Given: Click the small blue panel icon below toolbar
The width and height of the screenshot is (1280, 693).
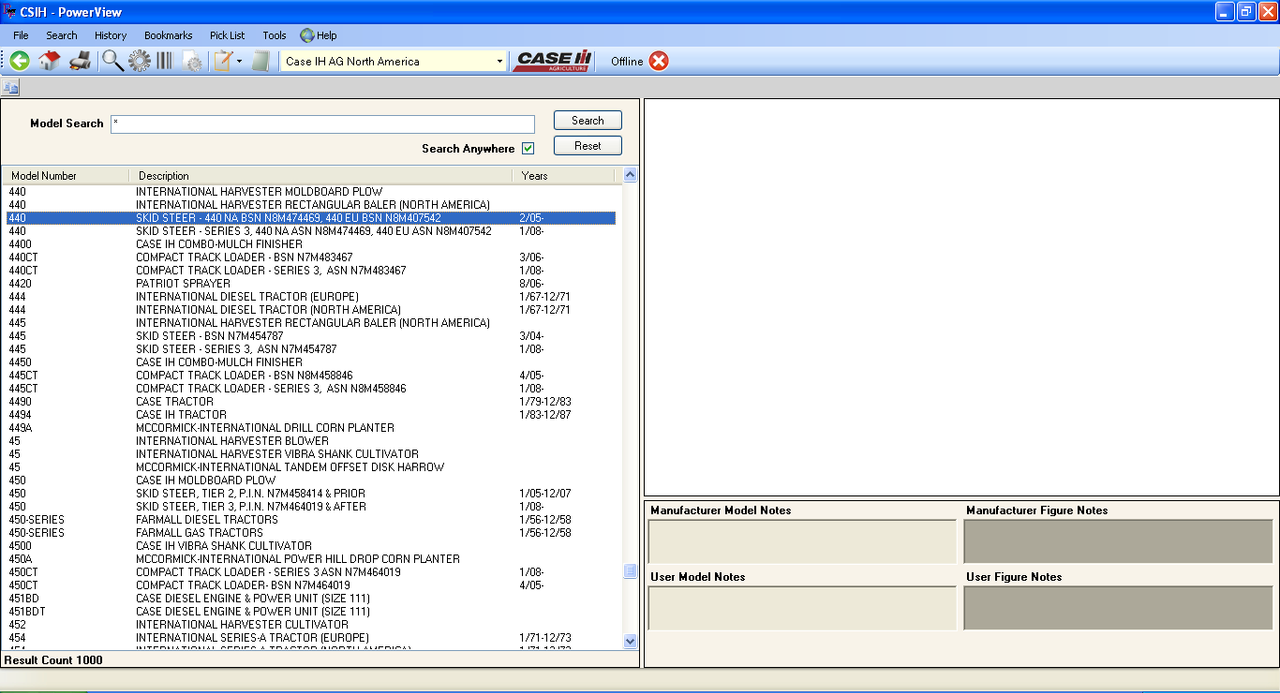Looking at the screenshot, I should pyautogui.click(x=11, y=88).
